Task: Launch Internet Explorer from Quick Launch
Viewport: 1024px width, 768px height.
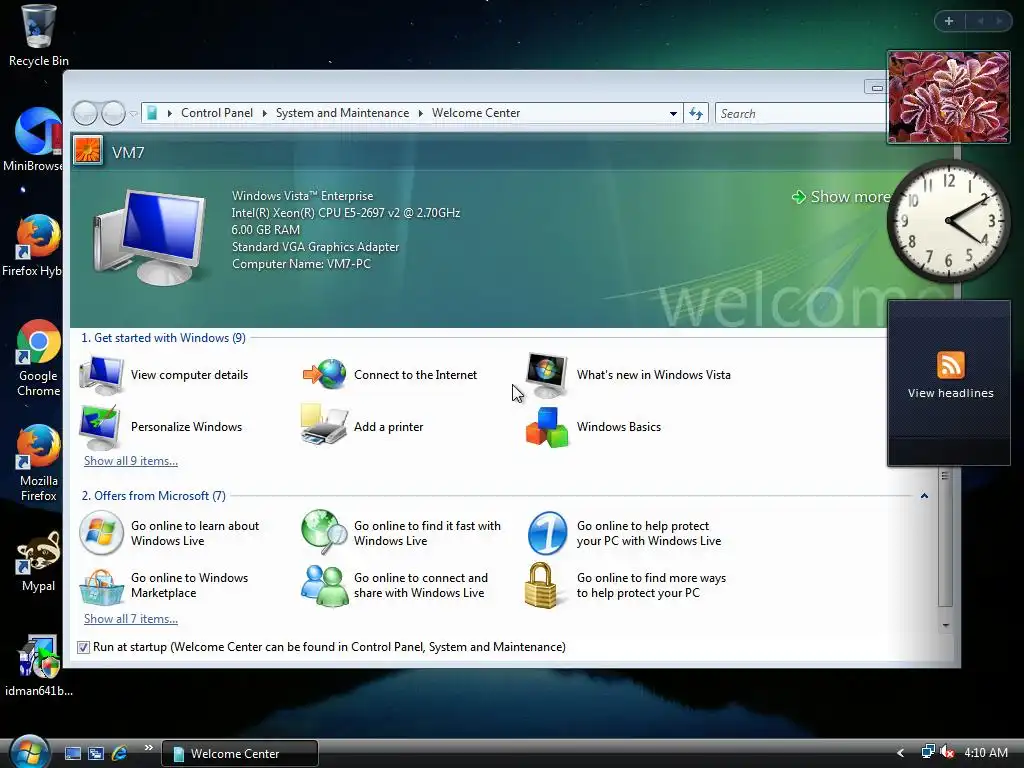Action: click(120, 753)
